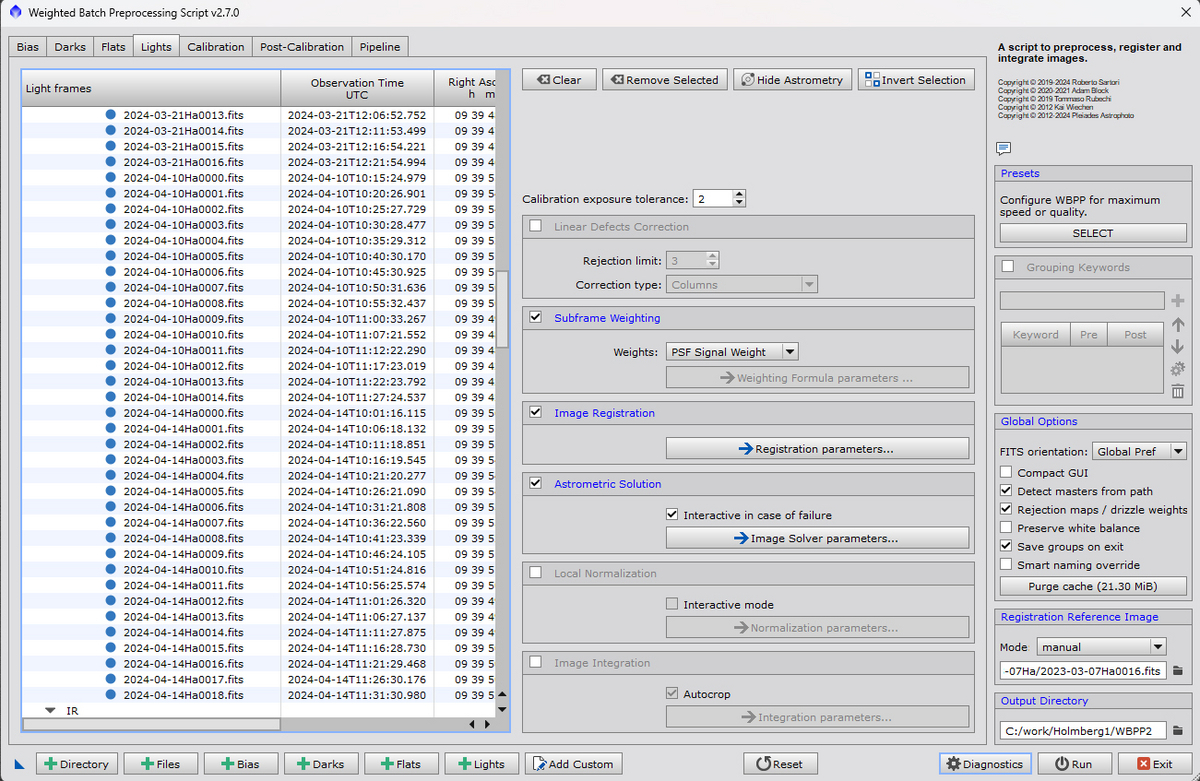Enable Preserve white balance
This screenshot has width=1200, height=781.
(x=1007, y=528)
